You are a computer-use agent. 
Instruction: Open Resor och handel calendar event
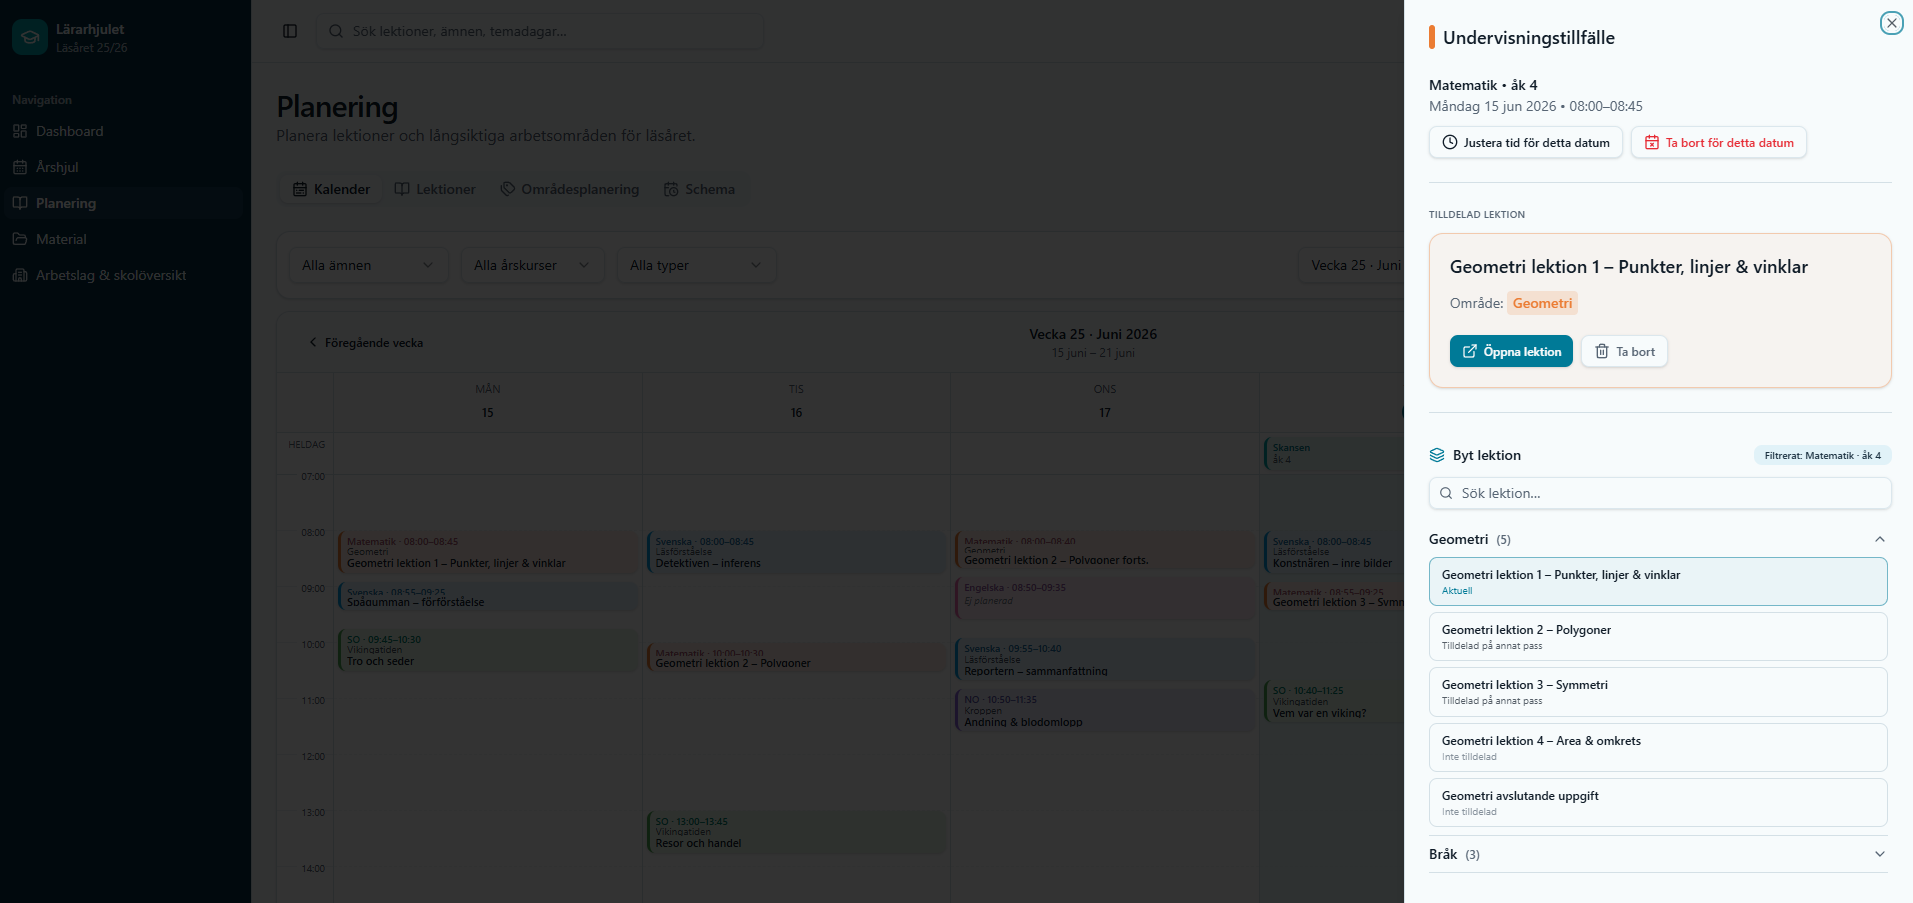point(796,832)
